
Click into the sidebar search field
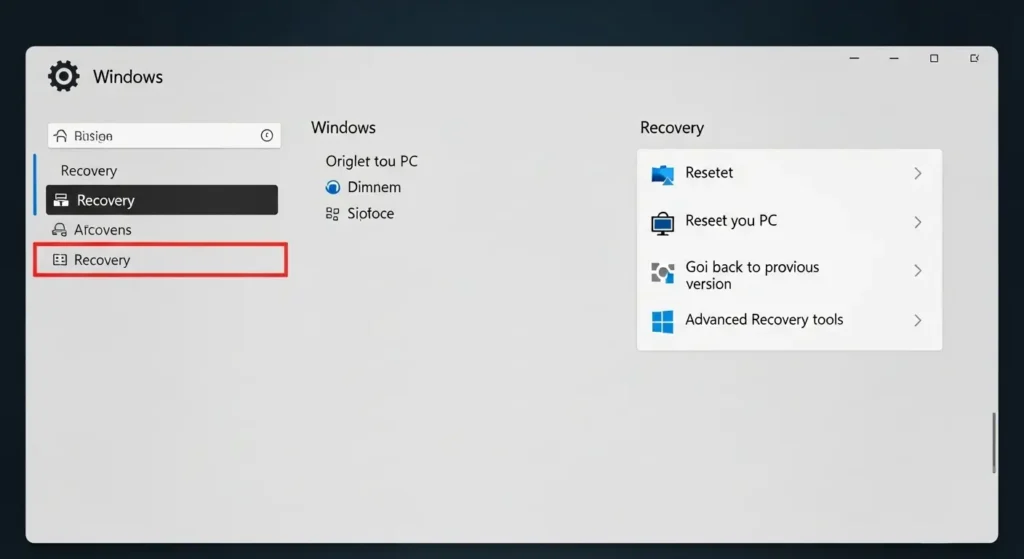point(164,135)
